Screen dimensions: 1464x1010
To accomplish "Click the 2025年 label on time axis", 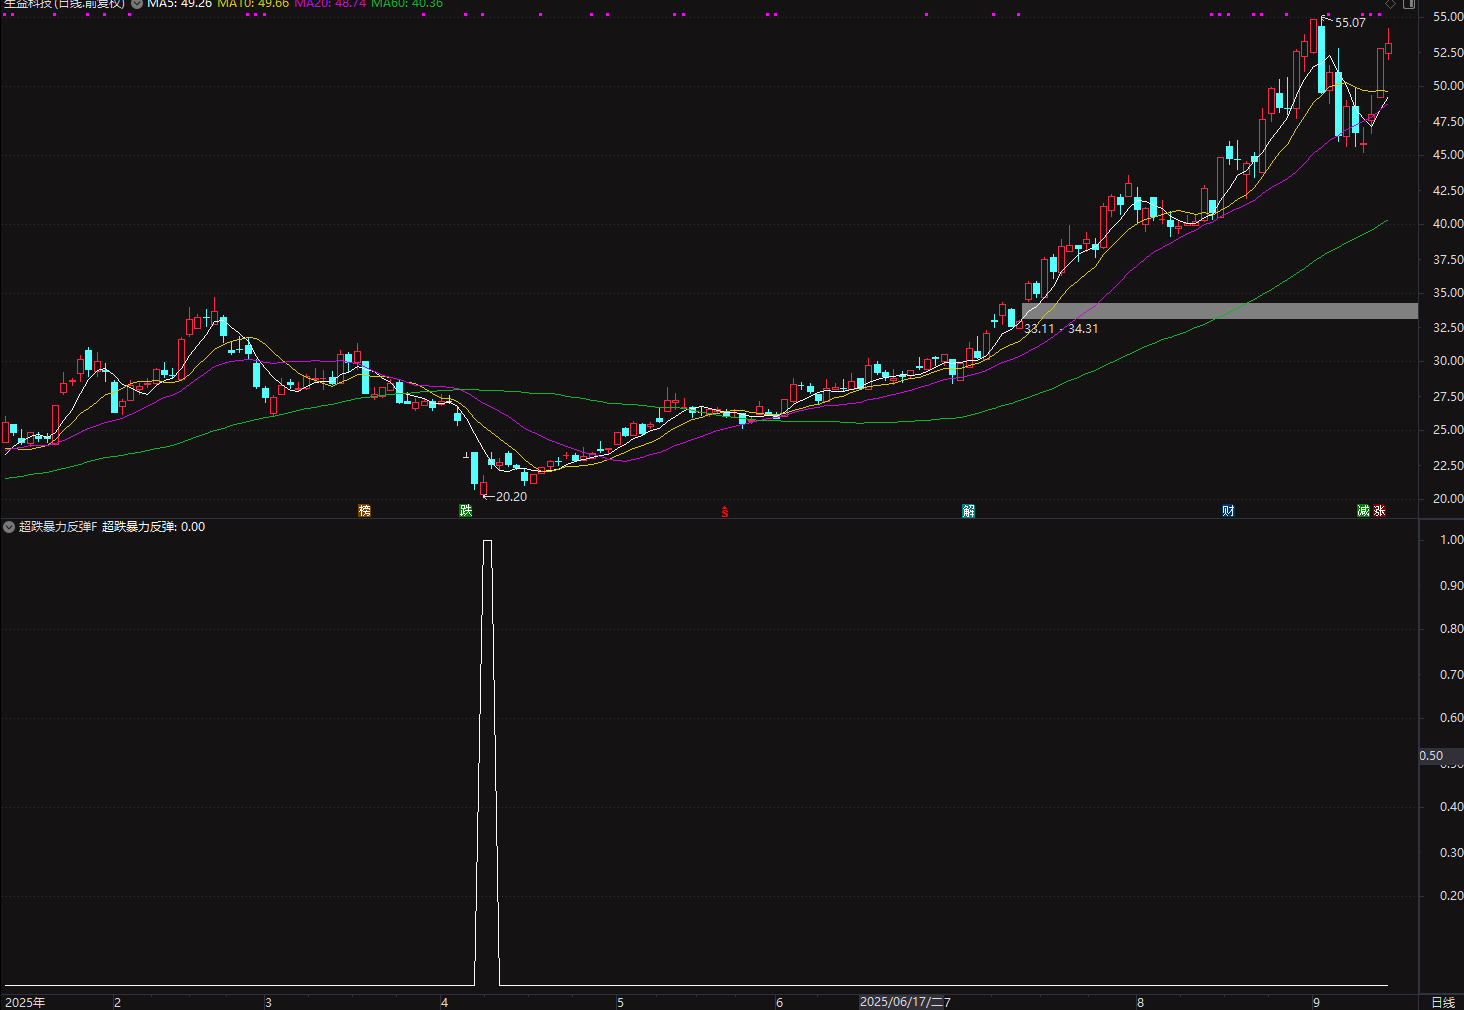I will click(25, 1002).
